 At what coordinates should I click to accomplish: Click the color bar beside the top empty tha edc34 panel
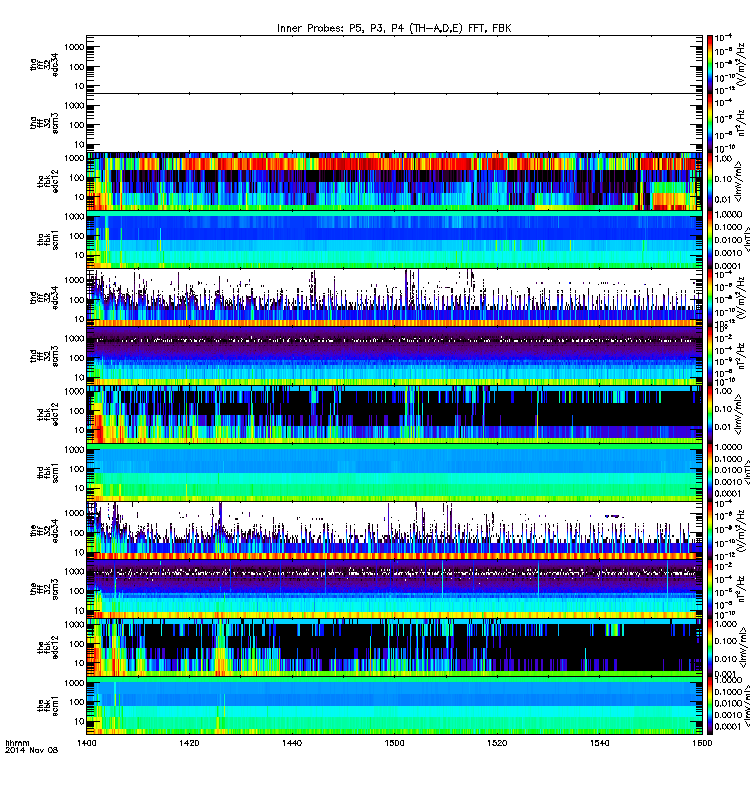[710, 64]
